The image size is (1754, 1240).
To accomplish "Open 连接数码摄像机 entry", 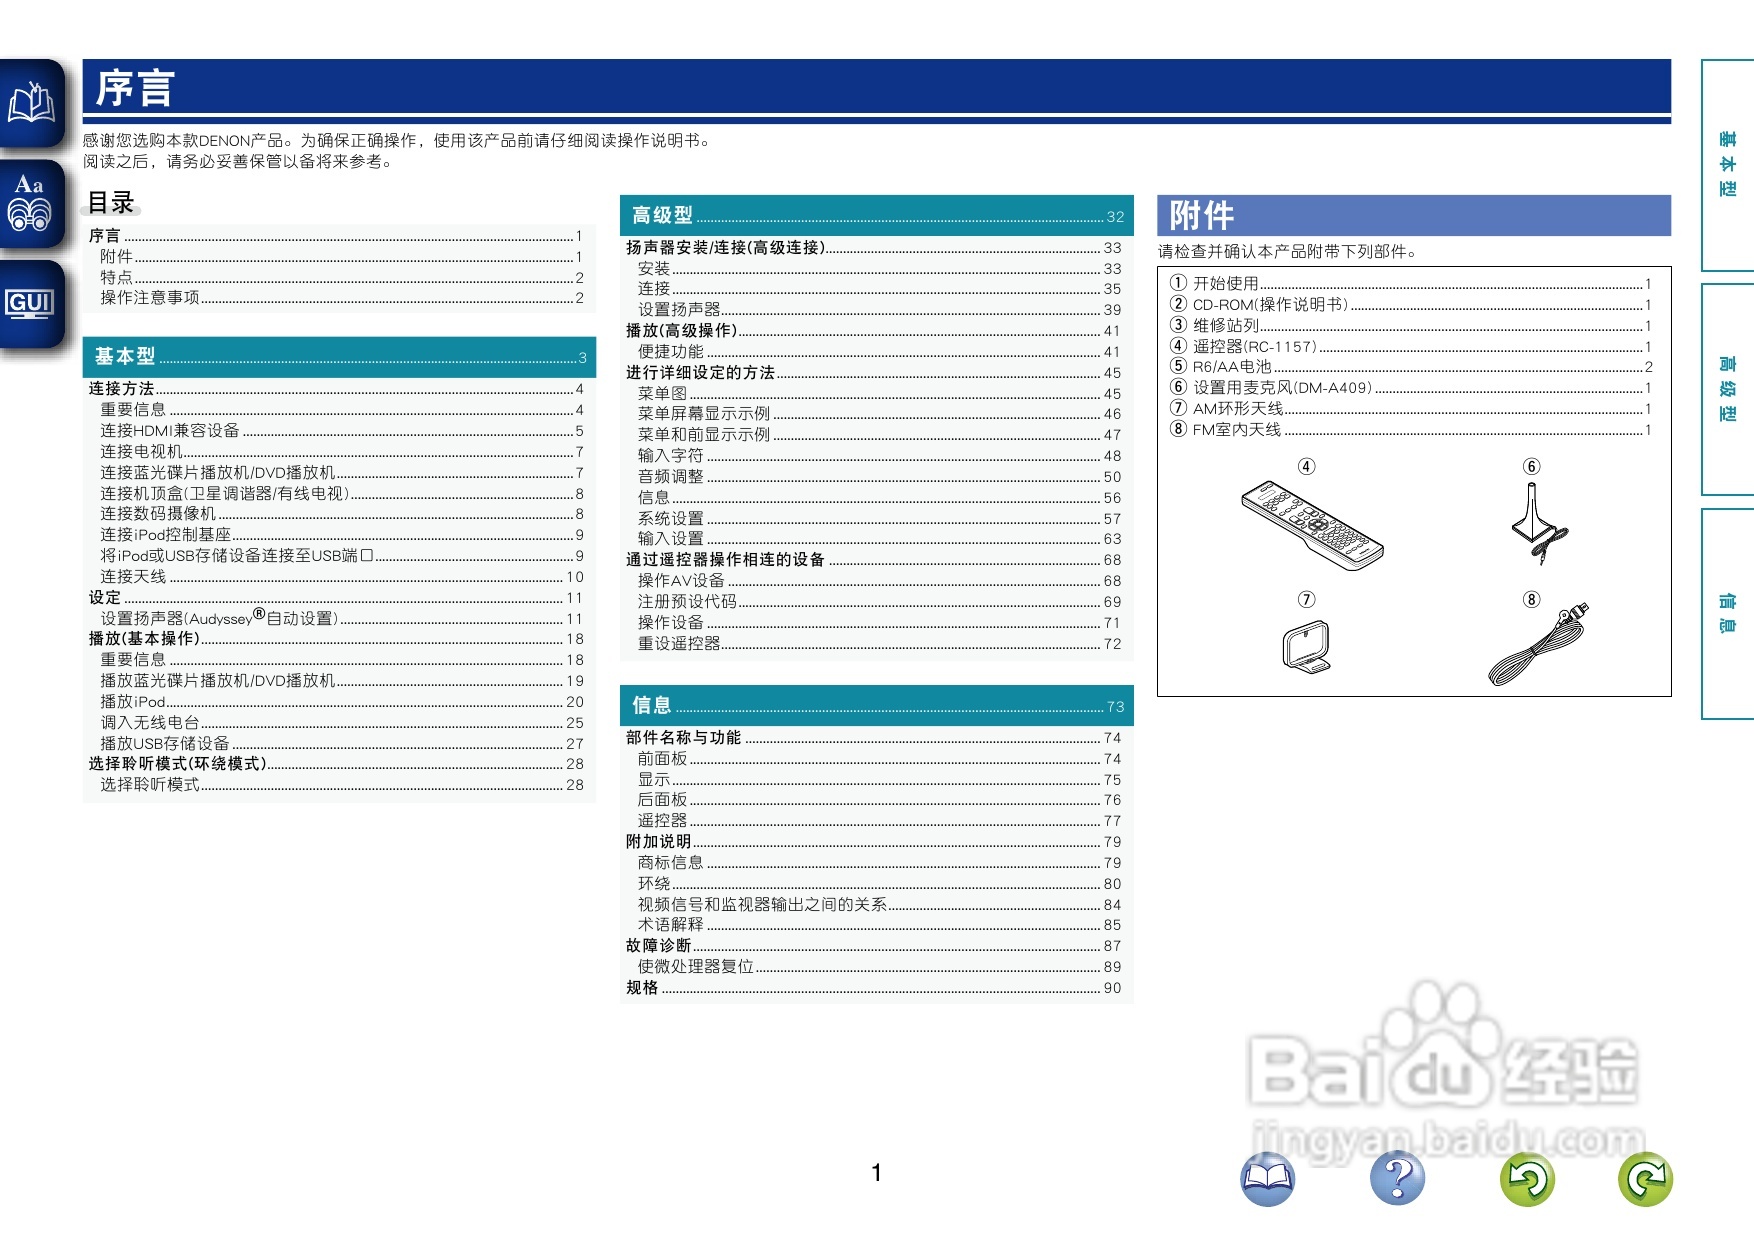I will [x=341, y=514].
